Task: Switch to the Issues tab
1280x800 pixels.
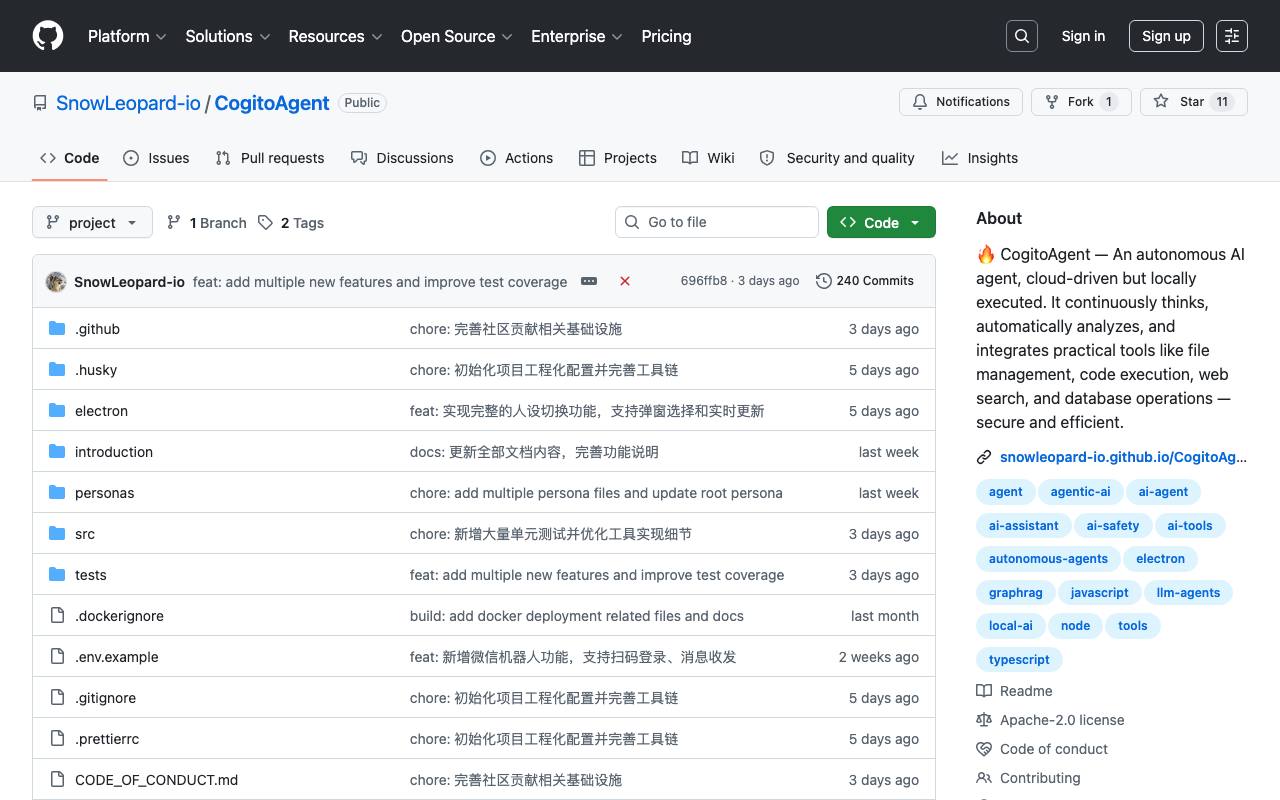Action: (156, 158)
